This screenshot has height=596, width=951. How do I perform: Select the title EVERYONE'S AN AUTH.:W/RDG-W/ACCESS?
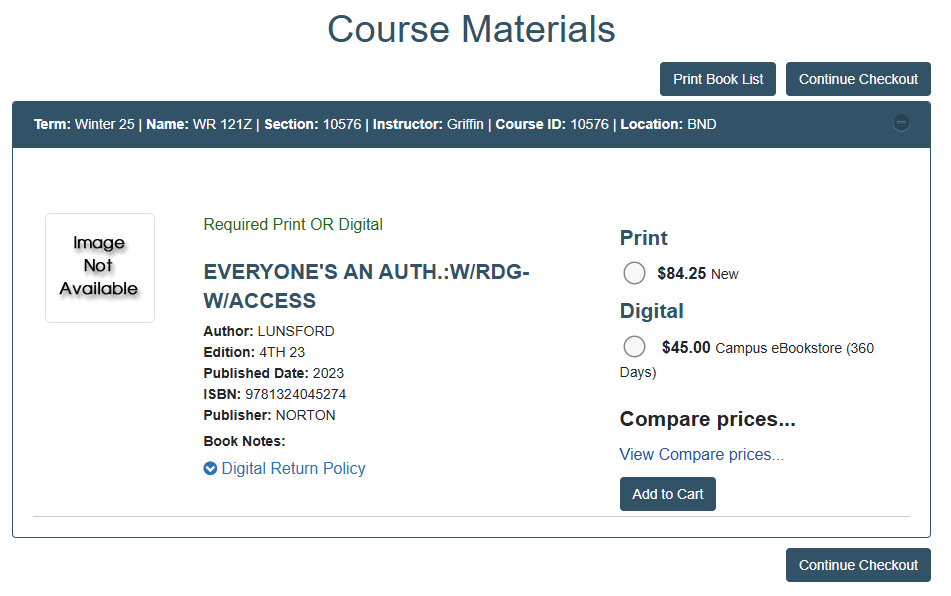click(366, 287)
